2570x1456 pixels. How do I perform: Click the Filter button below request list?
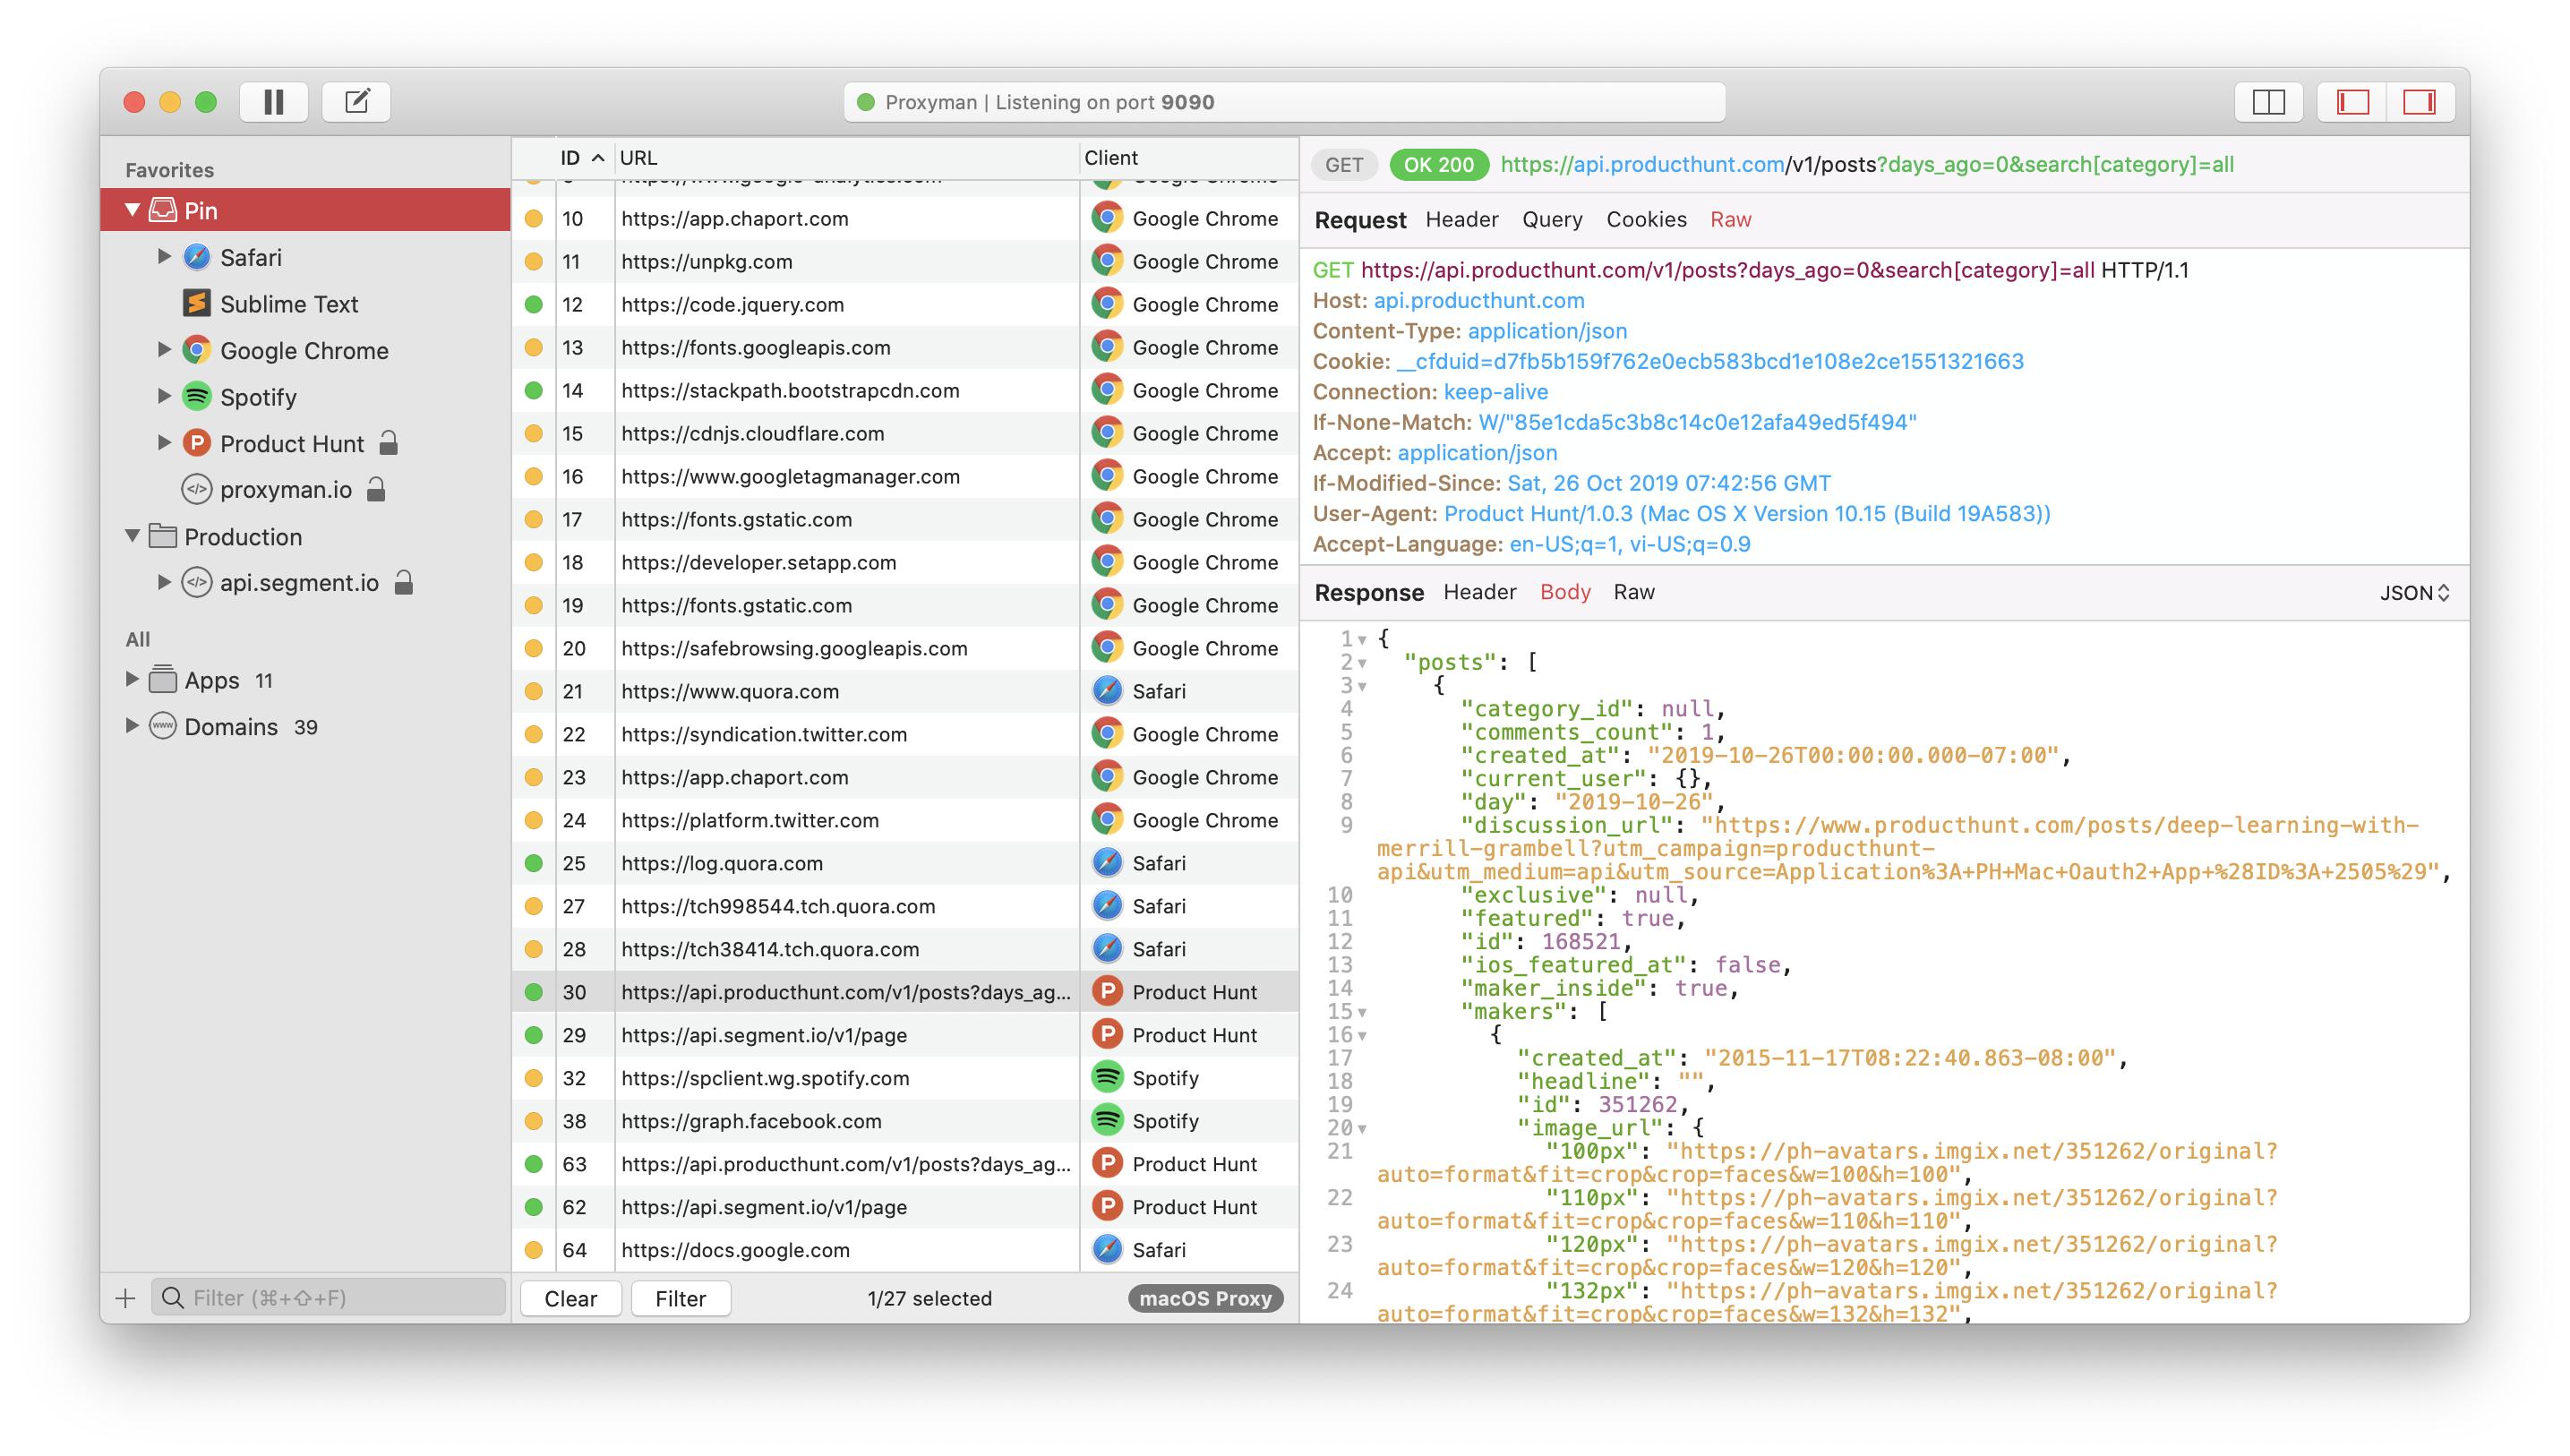[680, 1298]
